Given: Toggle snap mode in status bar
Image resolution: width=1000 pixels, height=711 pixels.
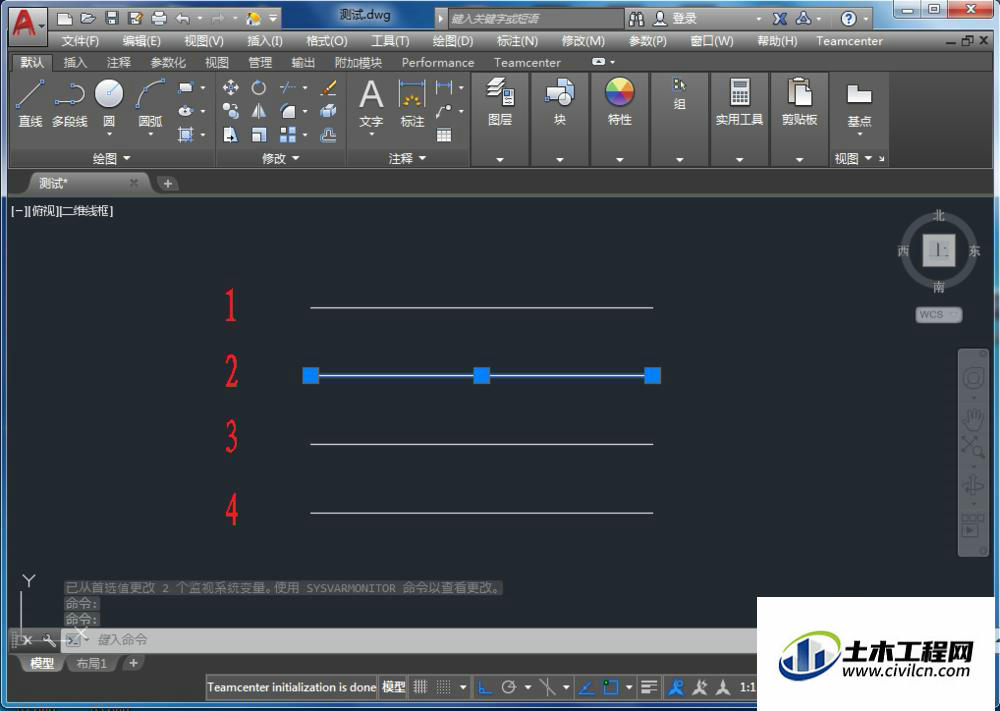Looking at the screenshot, I should pyautogui.click(x=443, y=687).
